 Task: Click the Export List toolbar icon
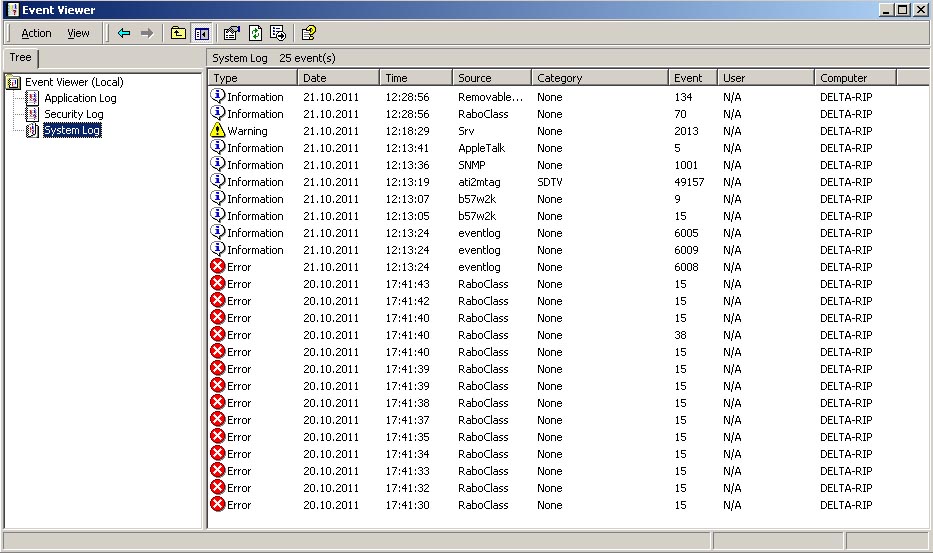[278, 33]
